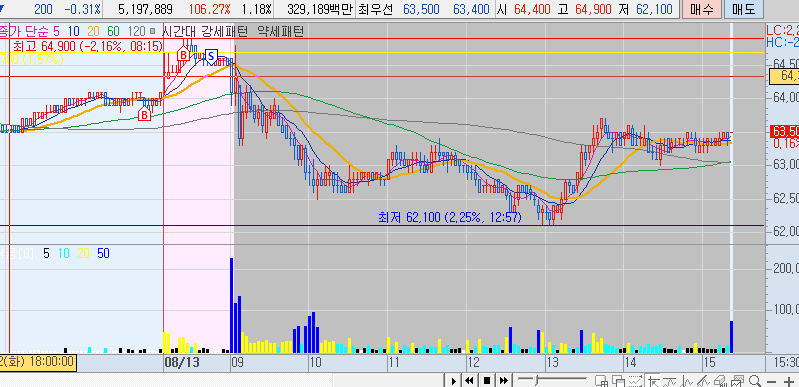The image size is (799, 387).
Task: Click the 최고 64,900 high price annotation
Action: (87, 47)
